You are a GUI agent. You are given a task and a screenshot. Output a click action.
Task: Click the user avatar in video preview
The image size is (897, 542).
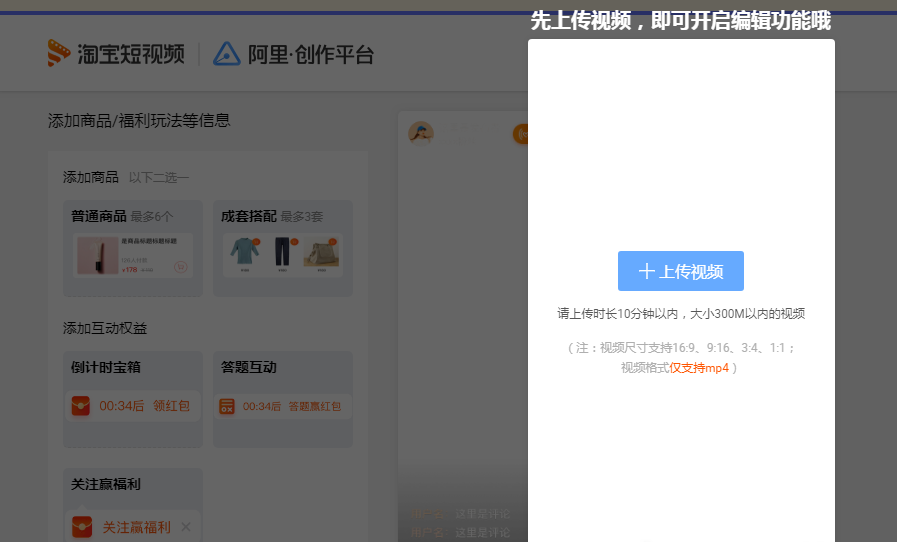421,134
